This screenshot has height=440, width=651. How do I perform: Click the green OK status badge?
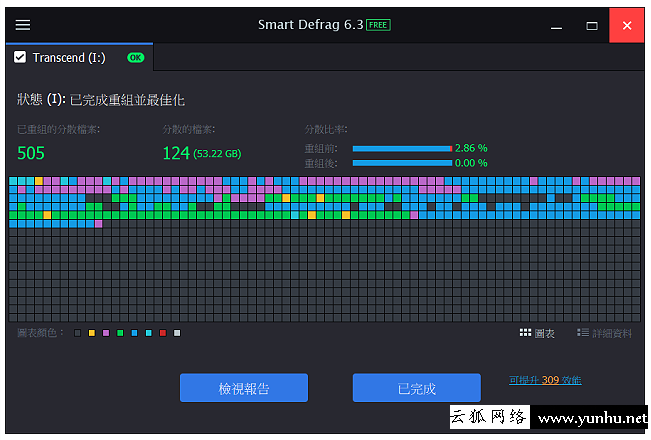click(x=136, y=58)
